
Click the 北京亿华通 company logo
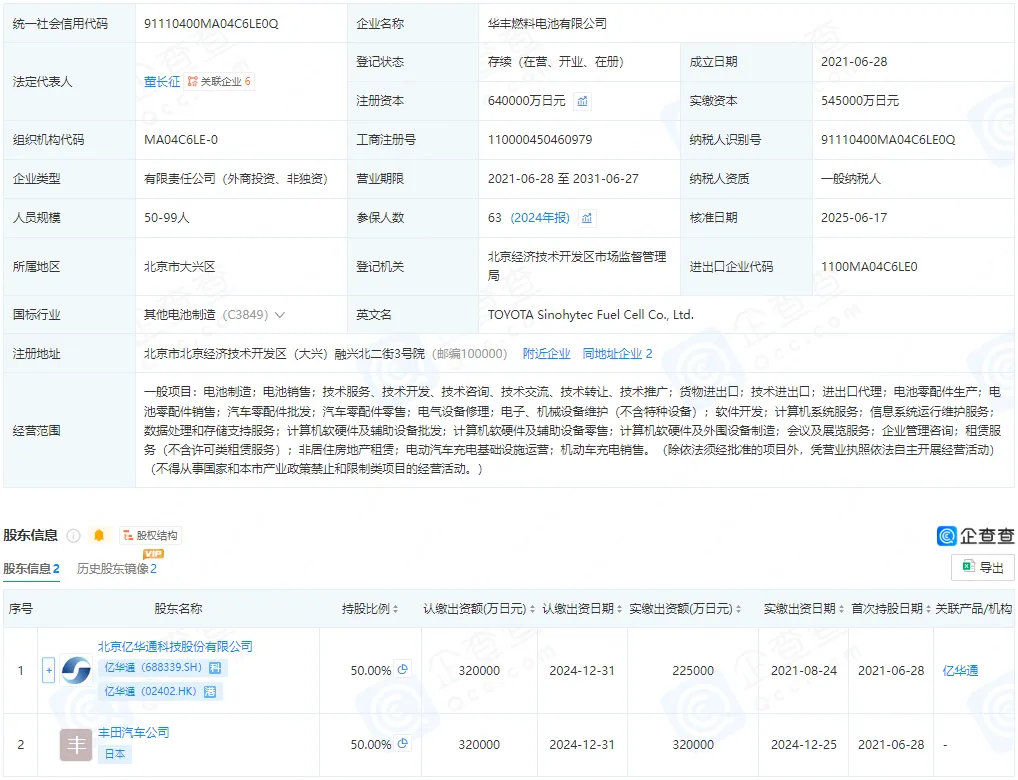[76, 670]
